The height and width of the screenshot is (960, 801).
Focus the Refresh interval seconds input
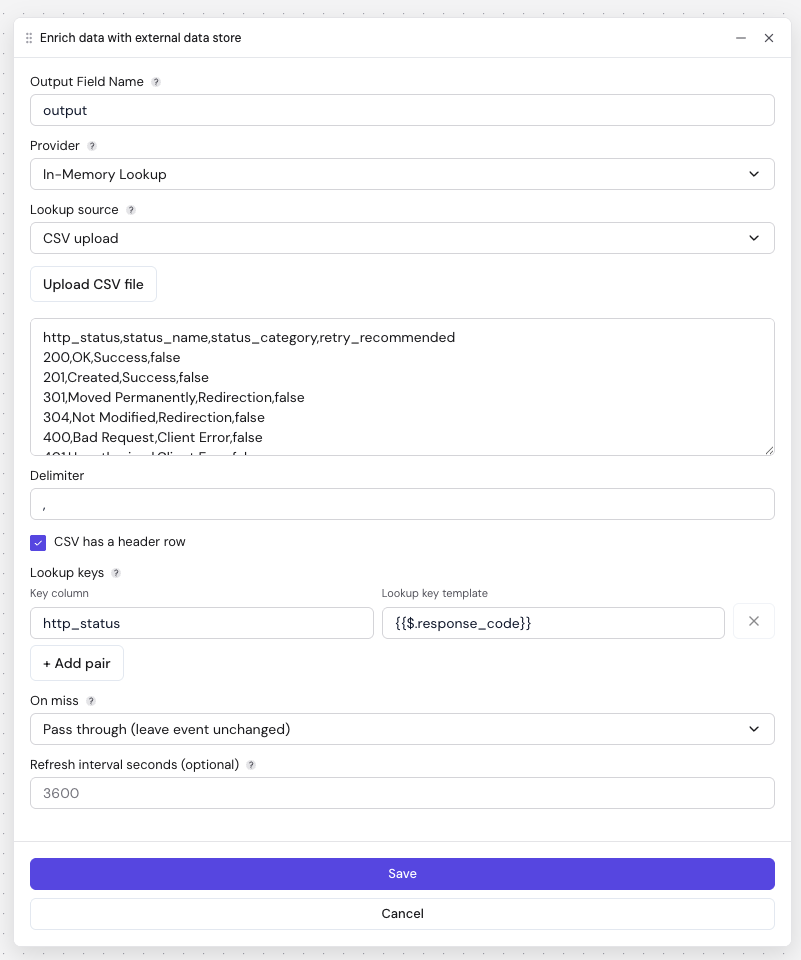coord(402,793)
